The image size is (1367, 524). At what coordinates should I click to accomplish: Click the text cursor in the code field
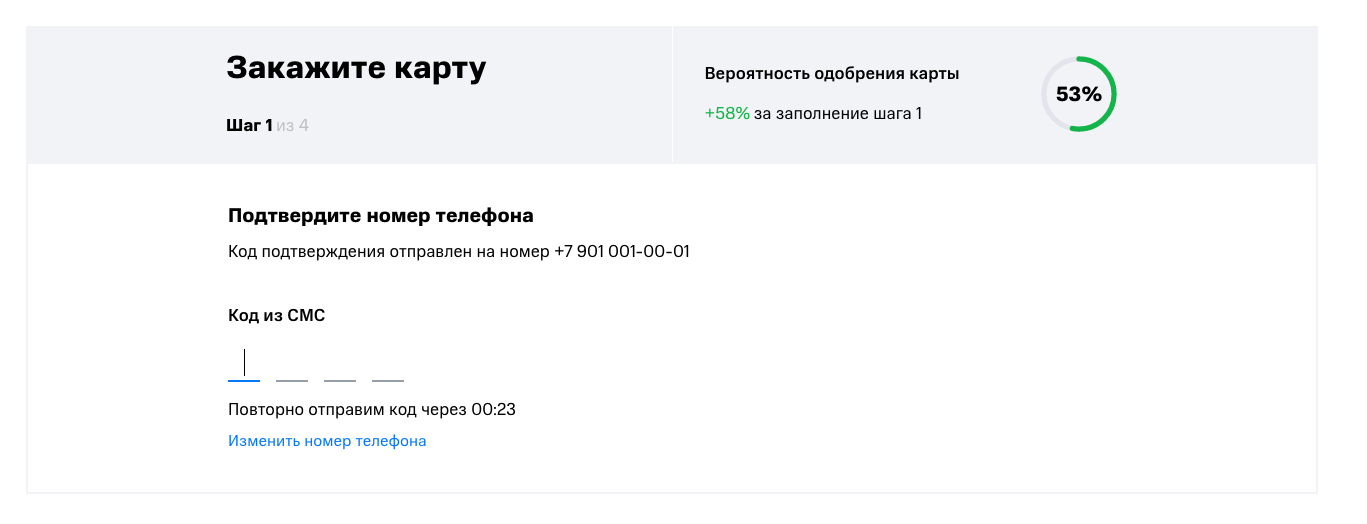click(x=244, y=362)
